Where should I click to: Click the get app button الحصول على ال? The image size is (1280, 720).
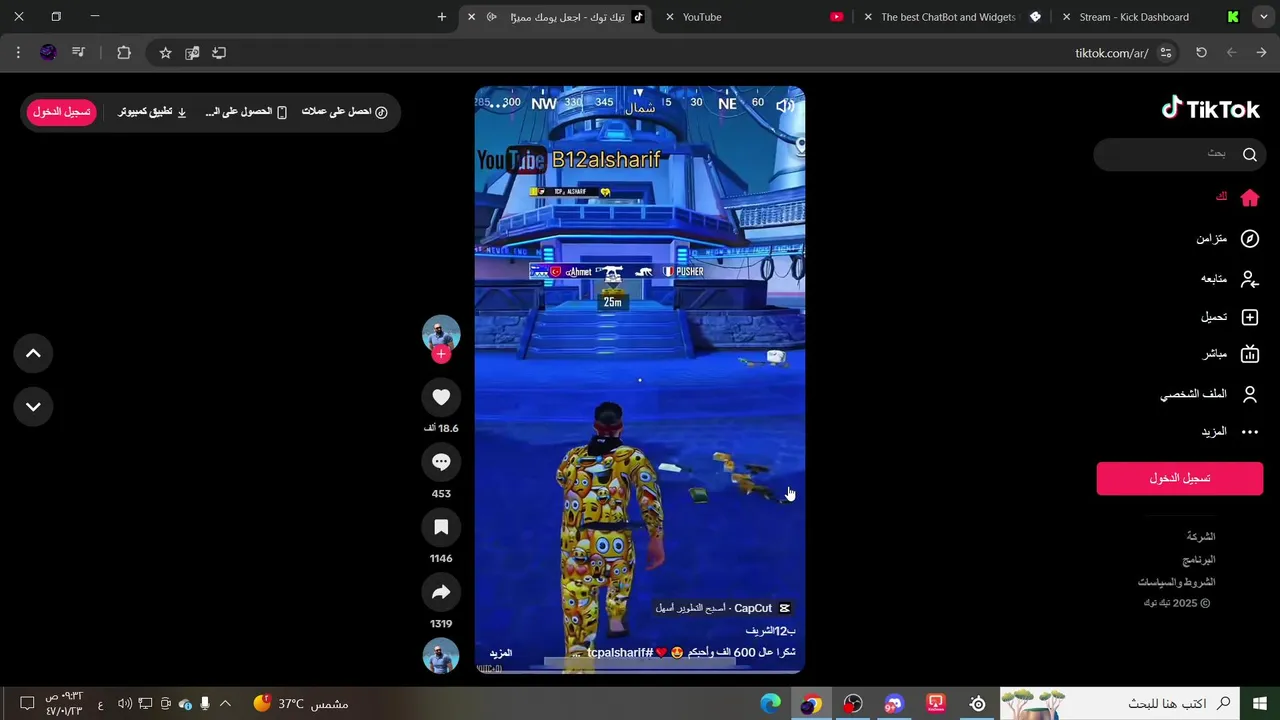click(x=246, y=112)
